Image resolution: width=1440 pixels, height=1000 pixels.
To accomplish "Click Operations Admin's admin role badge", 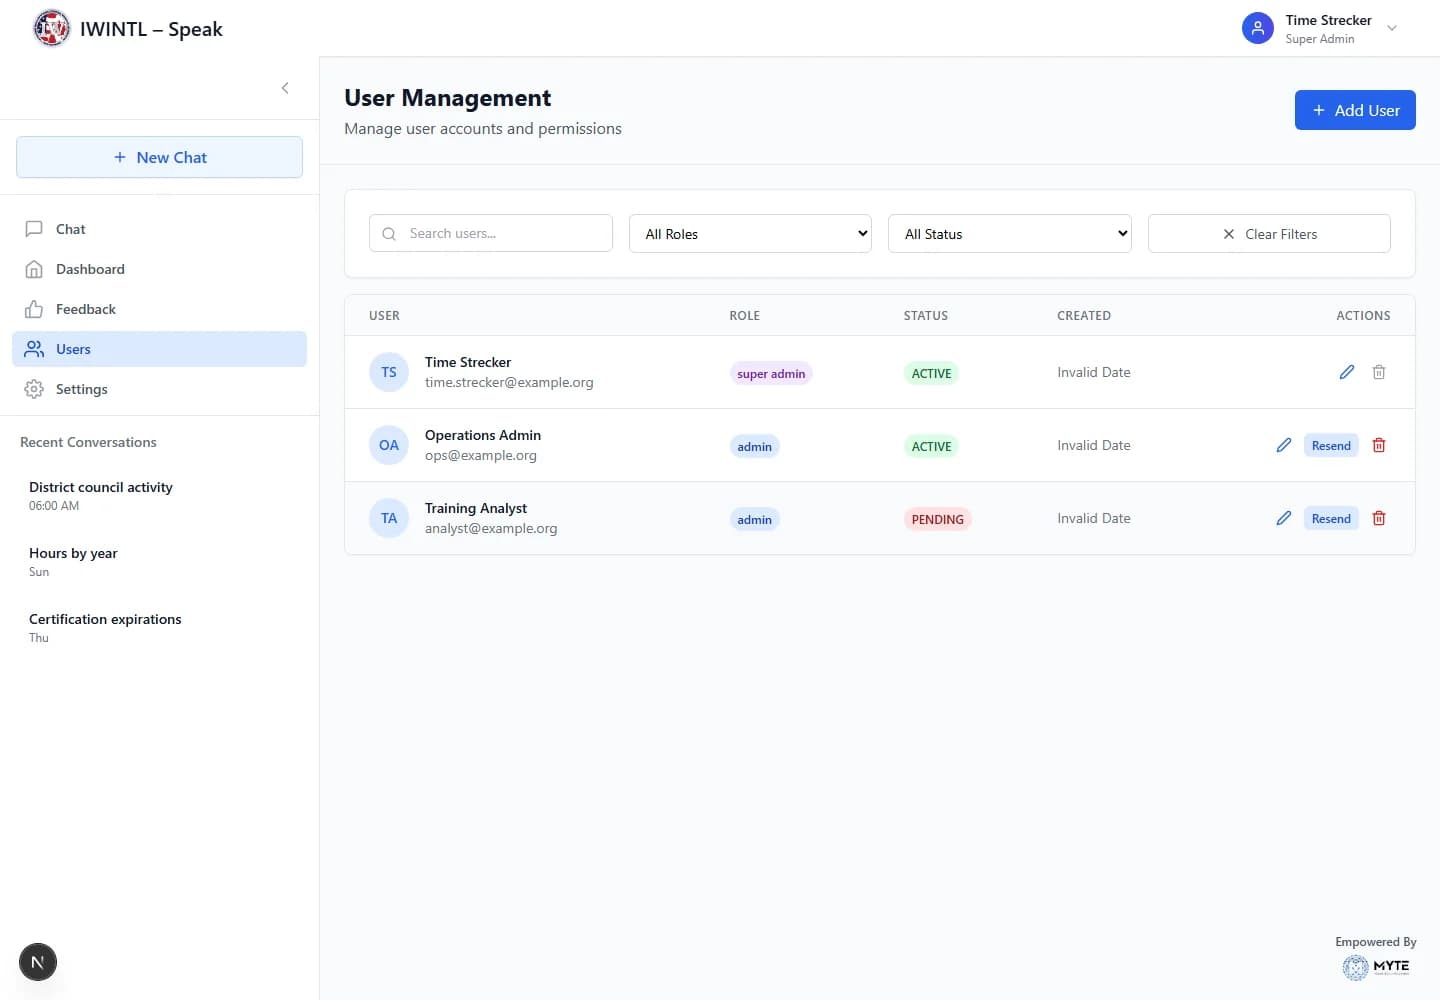I will (754, 446).
